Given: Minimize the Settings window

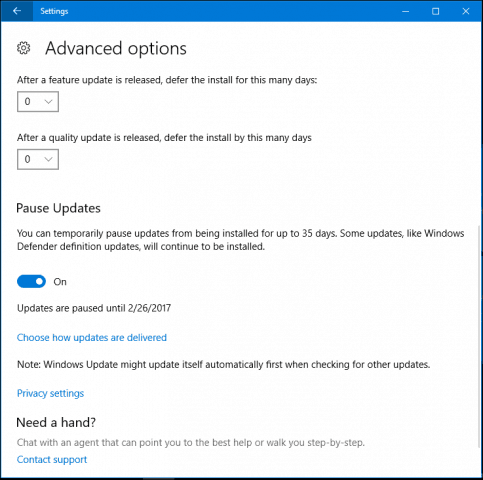Looking at the screenshot, I should coord(405,11).
